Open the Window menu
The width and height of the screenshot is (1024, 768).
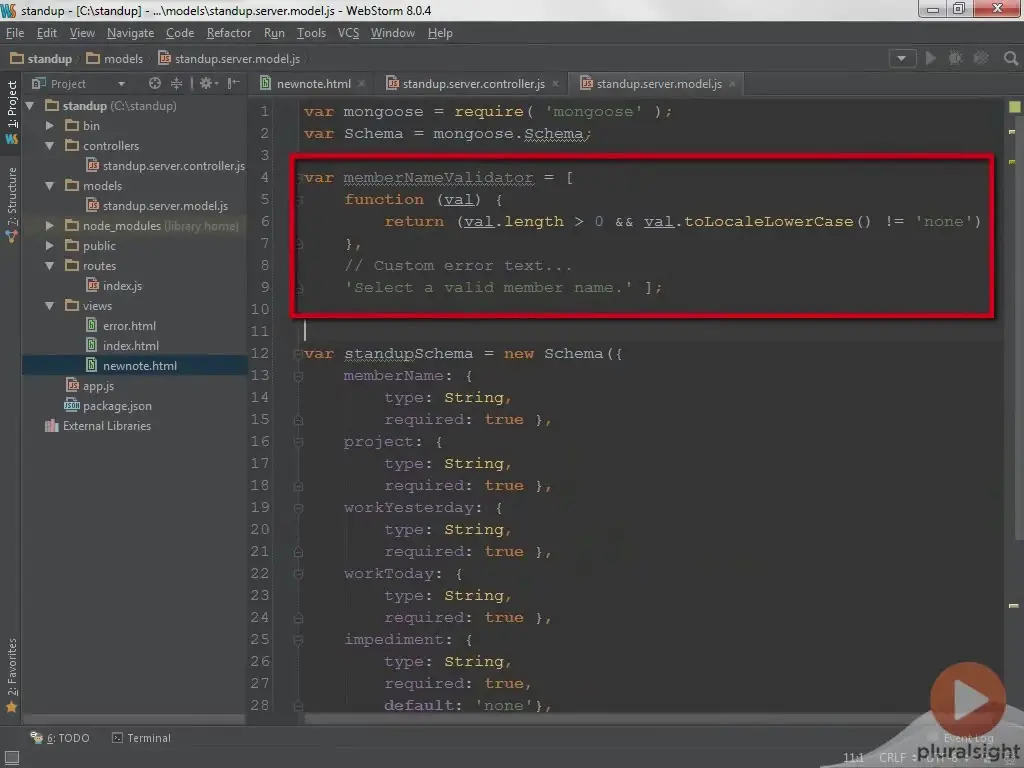[392, 33]
